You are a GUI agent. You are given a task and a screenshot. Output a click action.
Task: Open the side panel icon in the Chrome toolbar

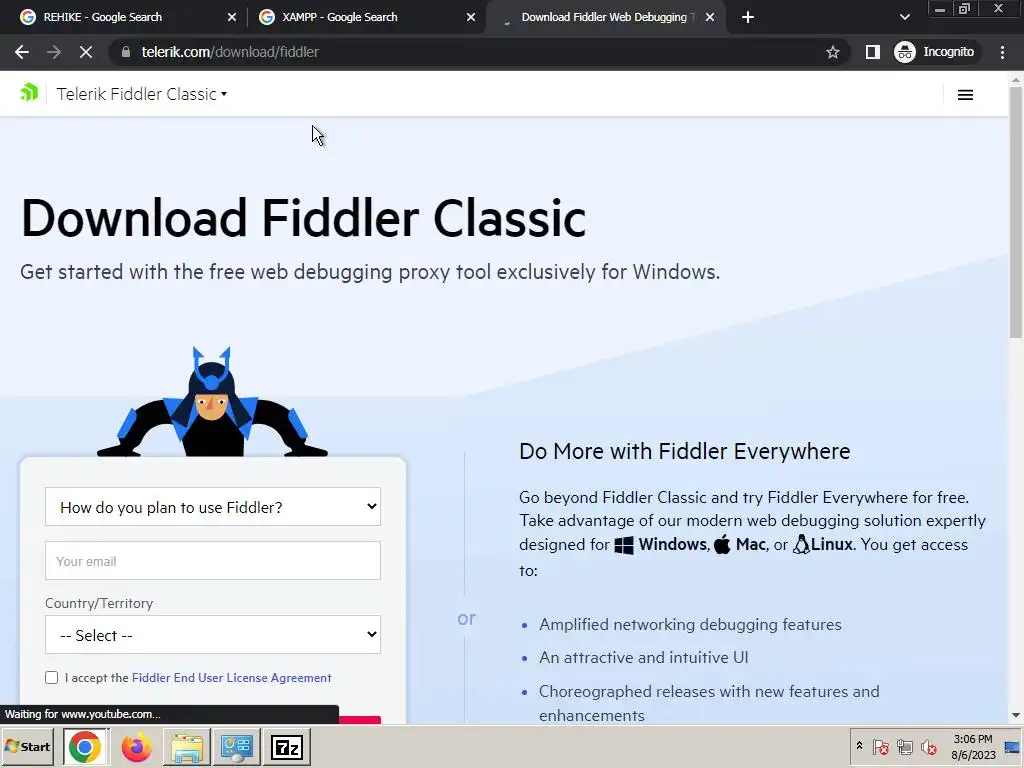pyautogui.click(x=872, y=52)
